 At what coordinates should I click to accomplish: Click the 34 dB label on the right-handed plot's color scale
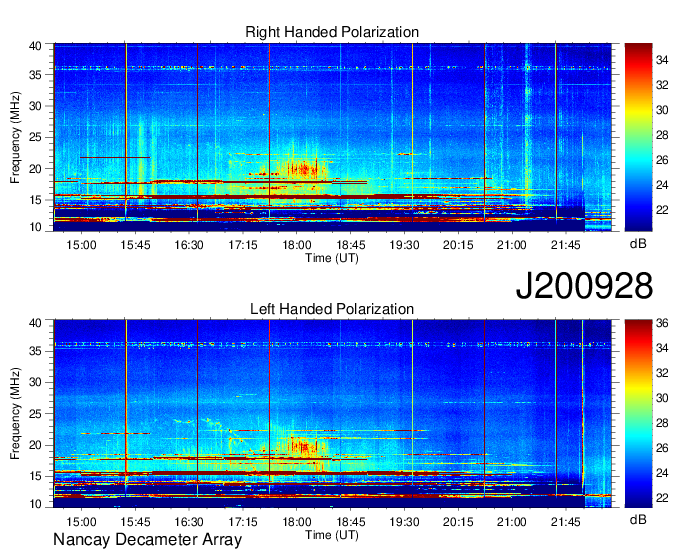tap(662, 60)
